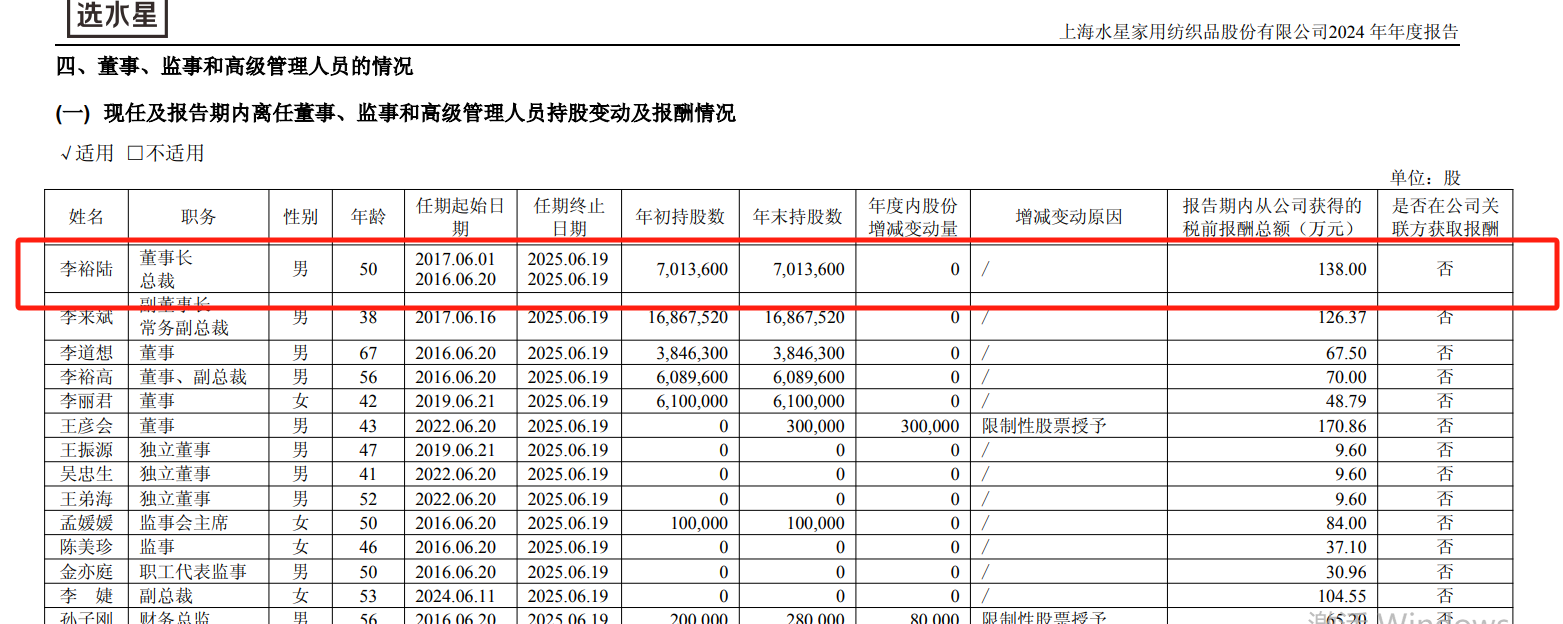
Task: Click the 增减变动原因 column header
Action: (x=1069, y=217)
